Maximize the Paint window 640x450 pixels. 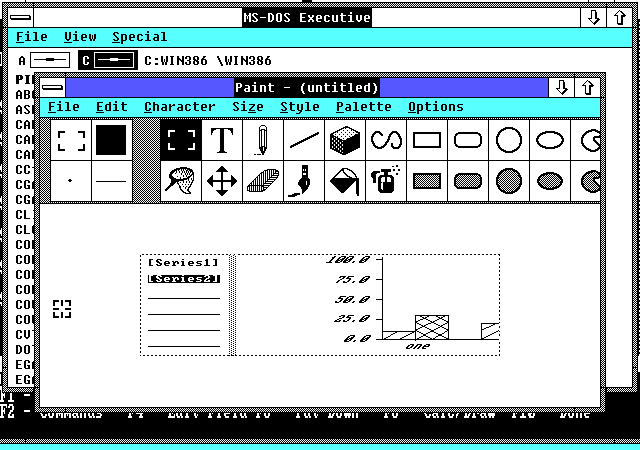(588, 87)
